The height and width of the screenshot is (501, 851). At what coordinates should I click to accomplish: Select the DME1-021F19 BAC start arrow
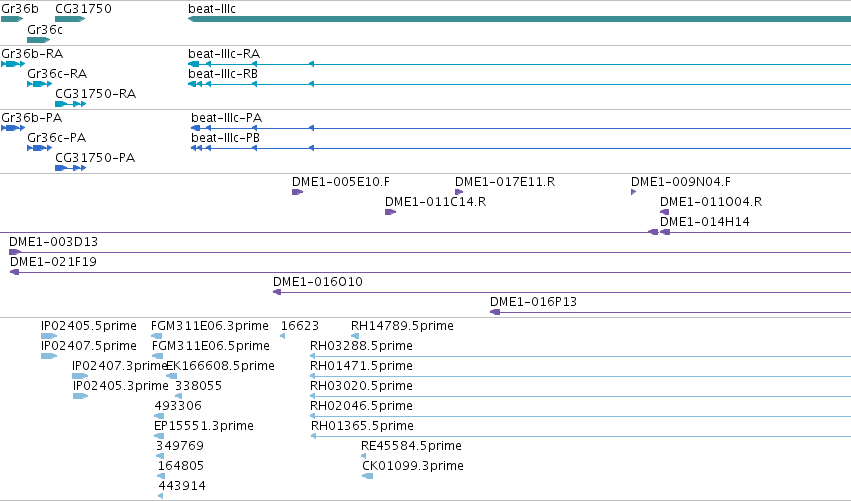click(15, 272)
